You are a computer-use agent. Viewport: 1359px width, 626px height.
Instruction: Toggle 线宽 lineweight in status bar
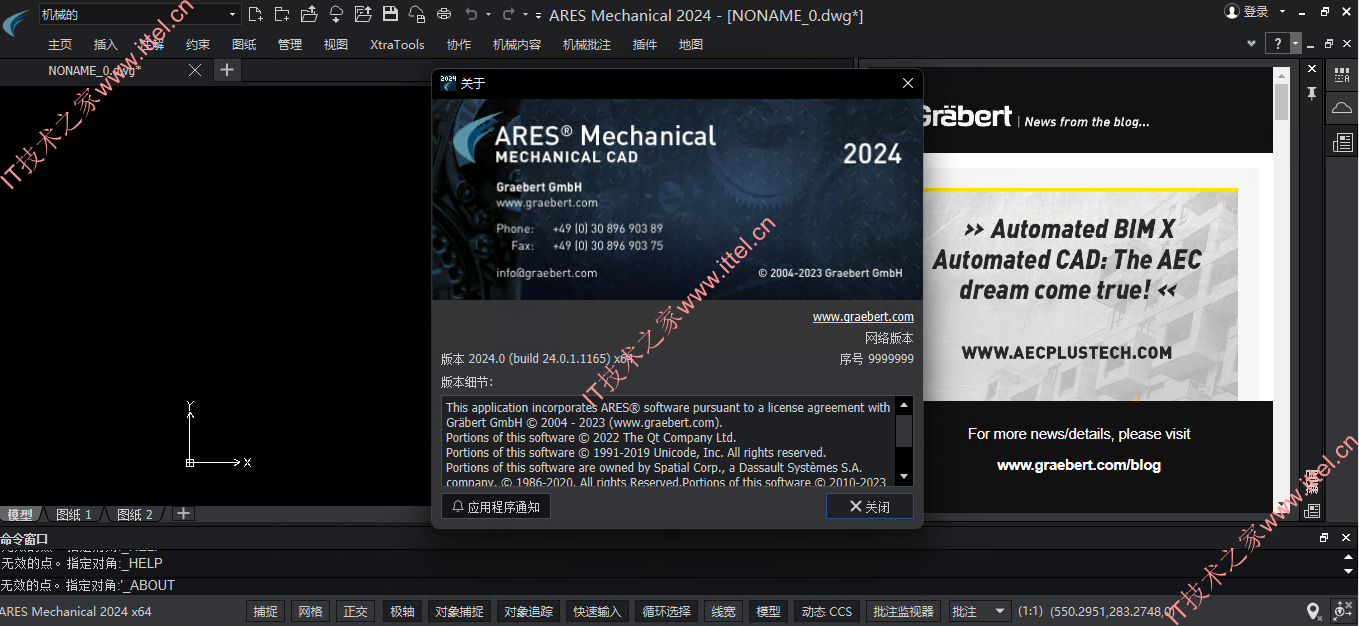click(x=723, y=611)
